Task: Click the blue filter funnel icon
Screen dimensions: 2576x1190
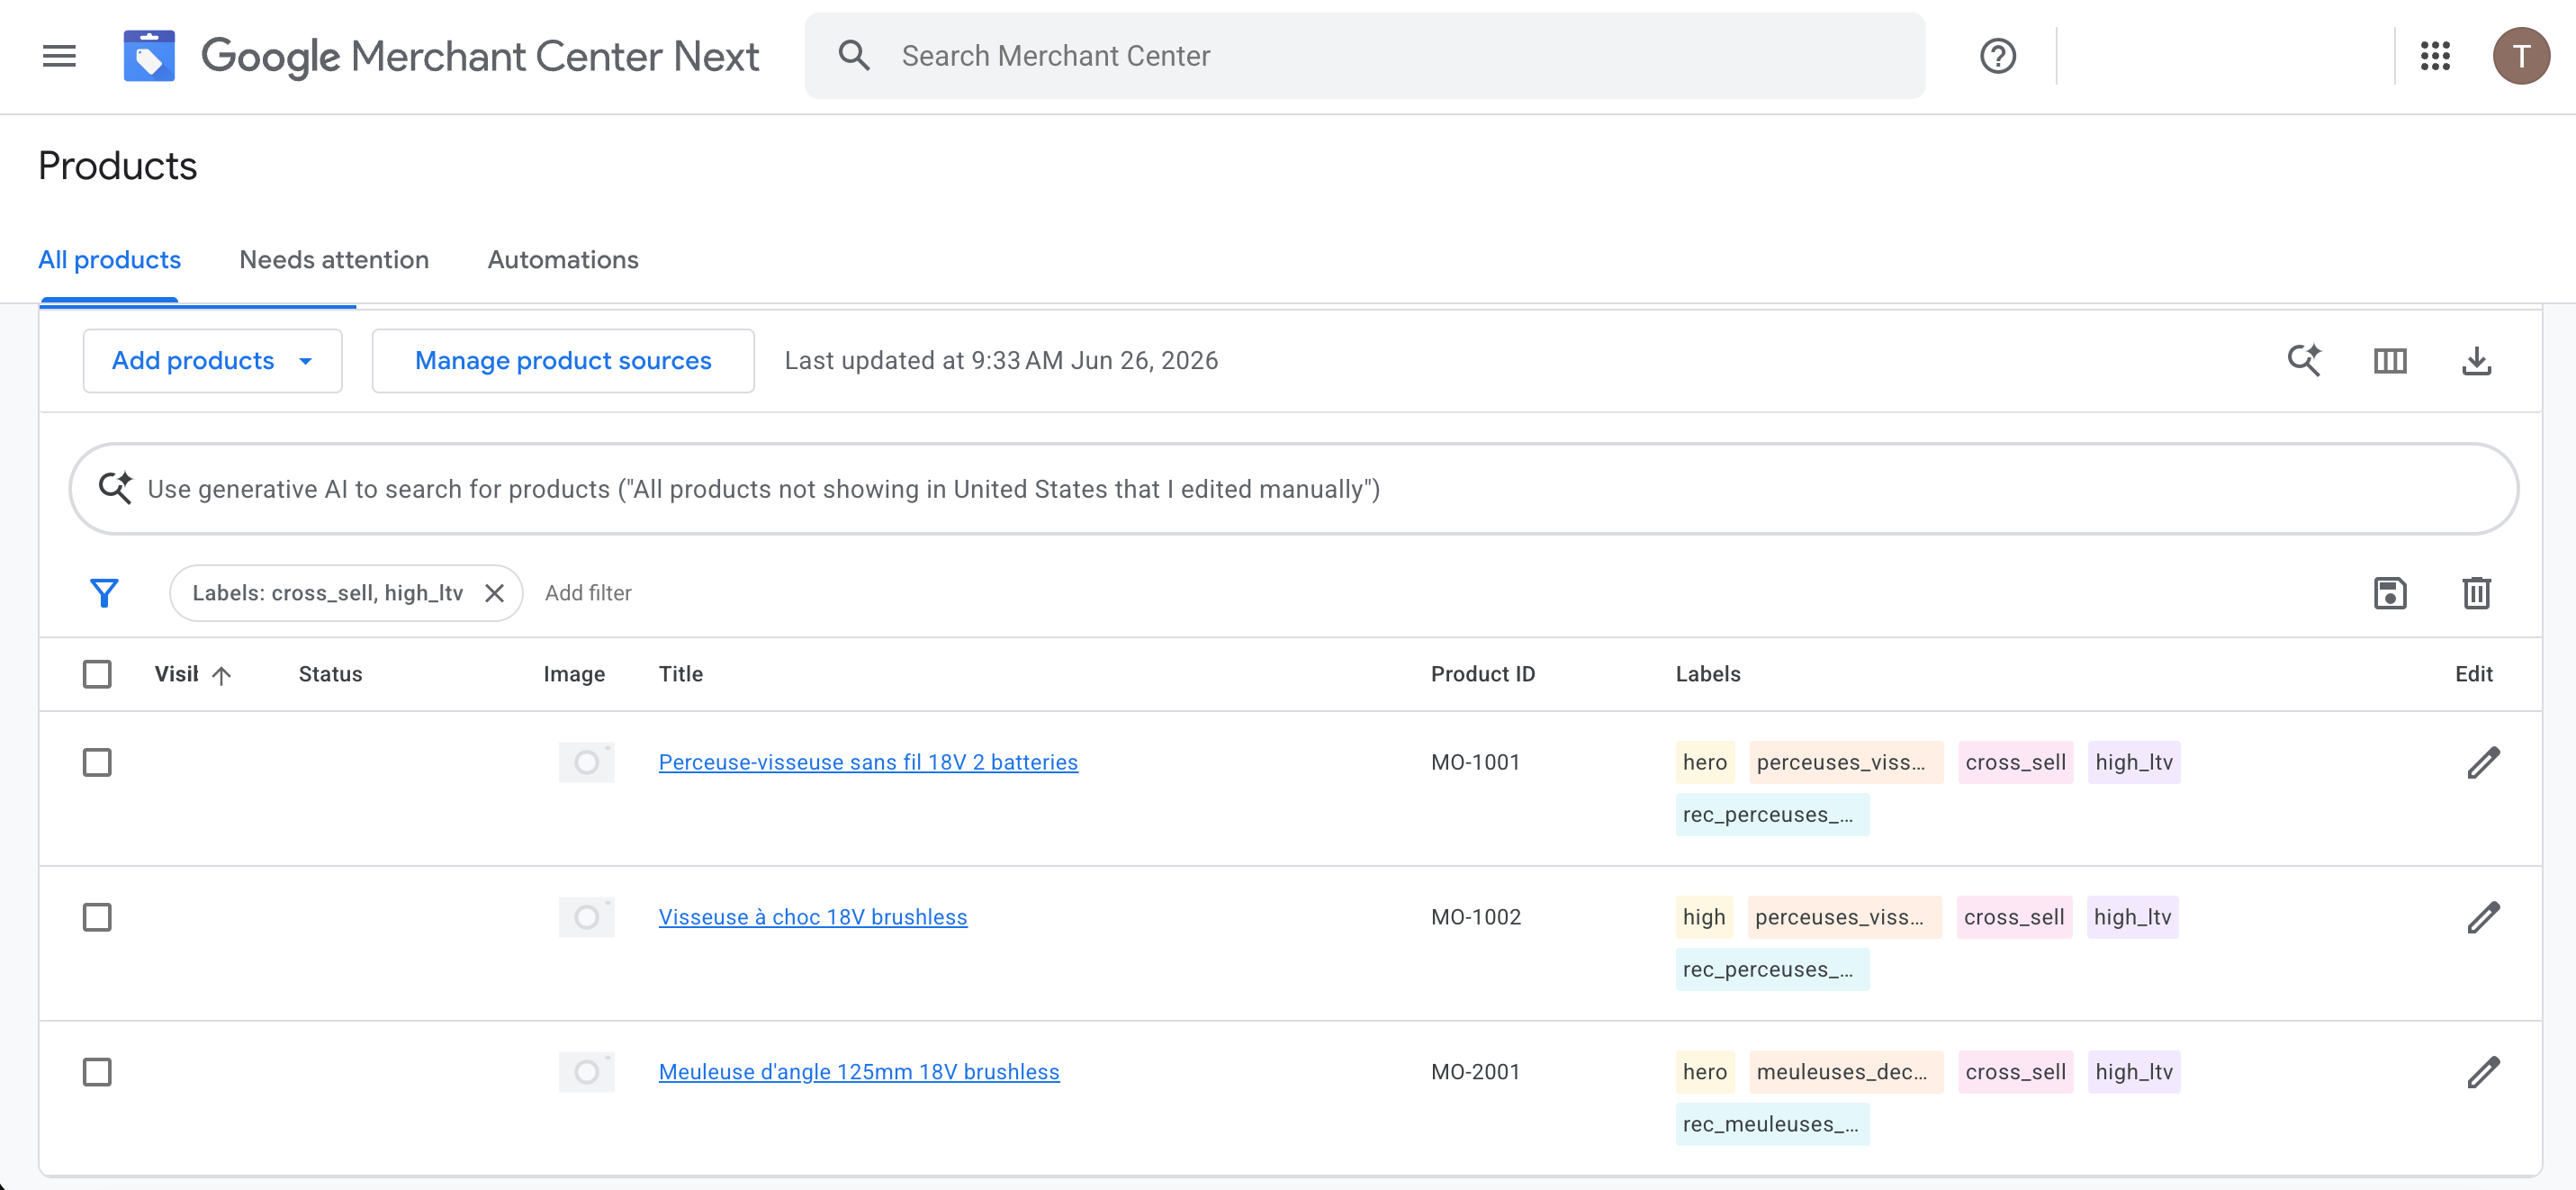Action: [104, 593]
